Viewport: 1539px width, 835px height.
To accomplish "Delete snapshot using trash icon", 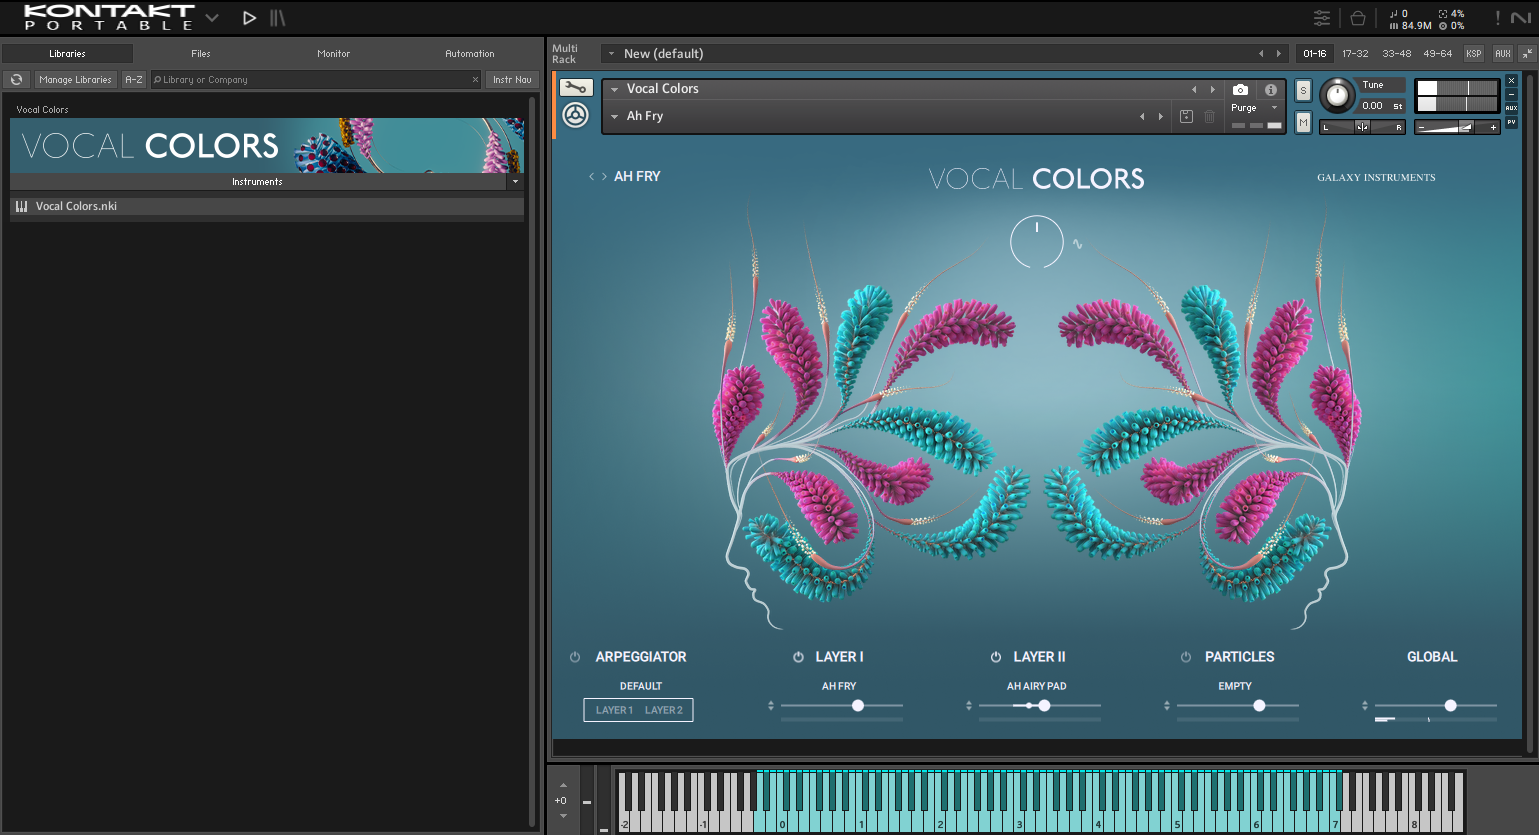I will click(x=1209, y=116).
